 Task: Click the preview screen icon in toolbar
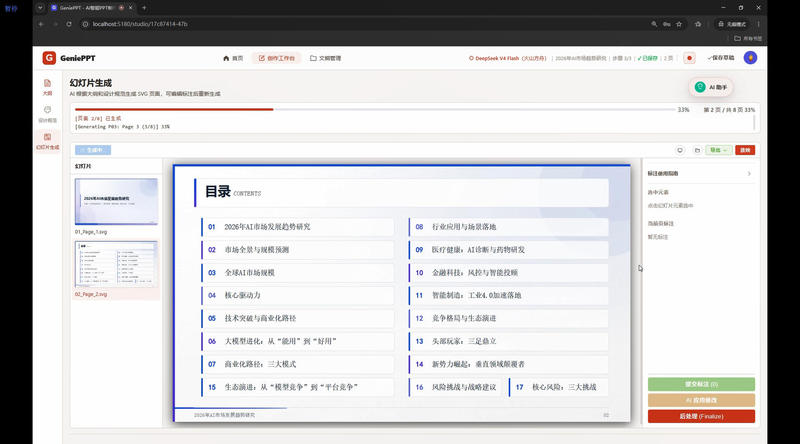click(680, 150)
